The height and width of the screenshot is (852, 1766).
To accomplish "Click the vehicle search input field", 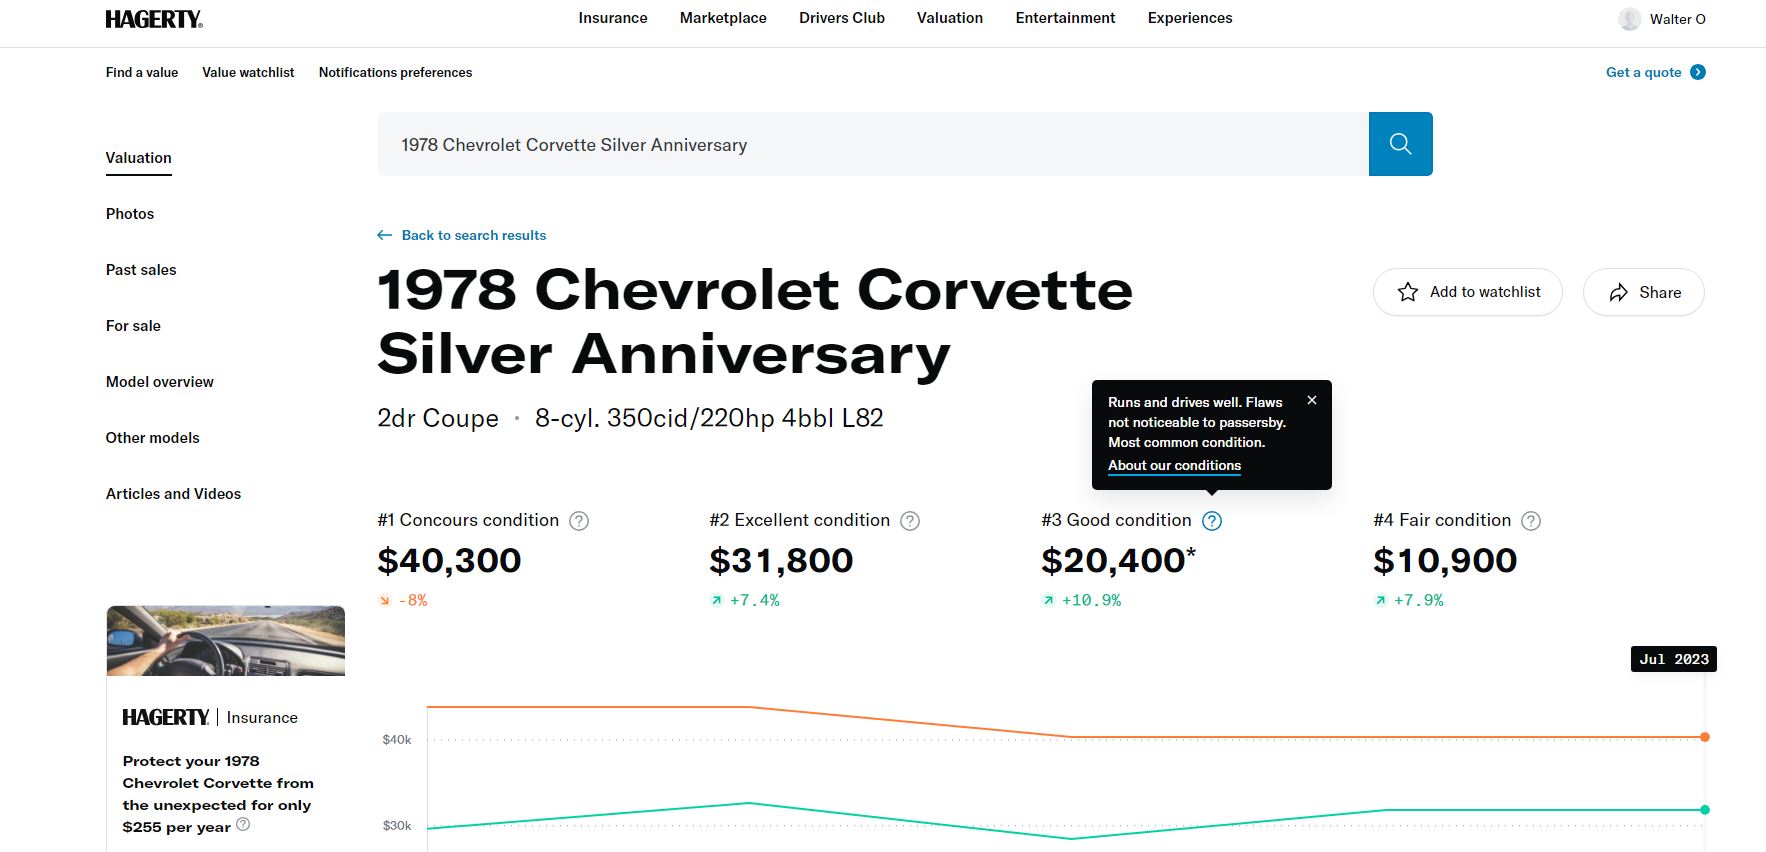I will 872,144.
